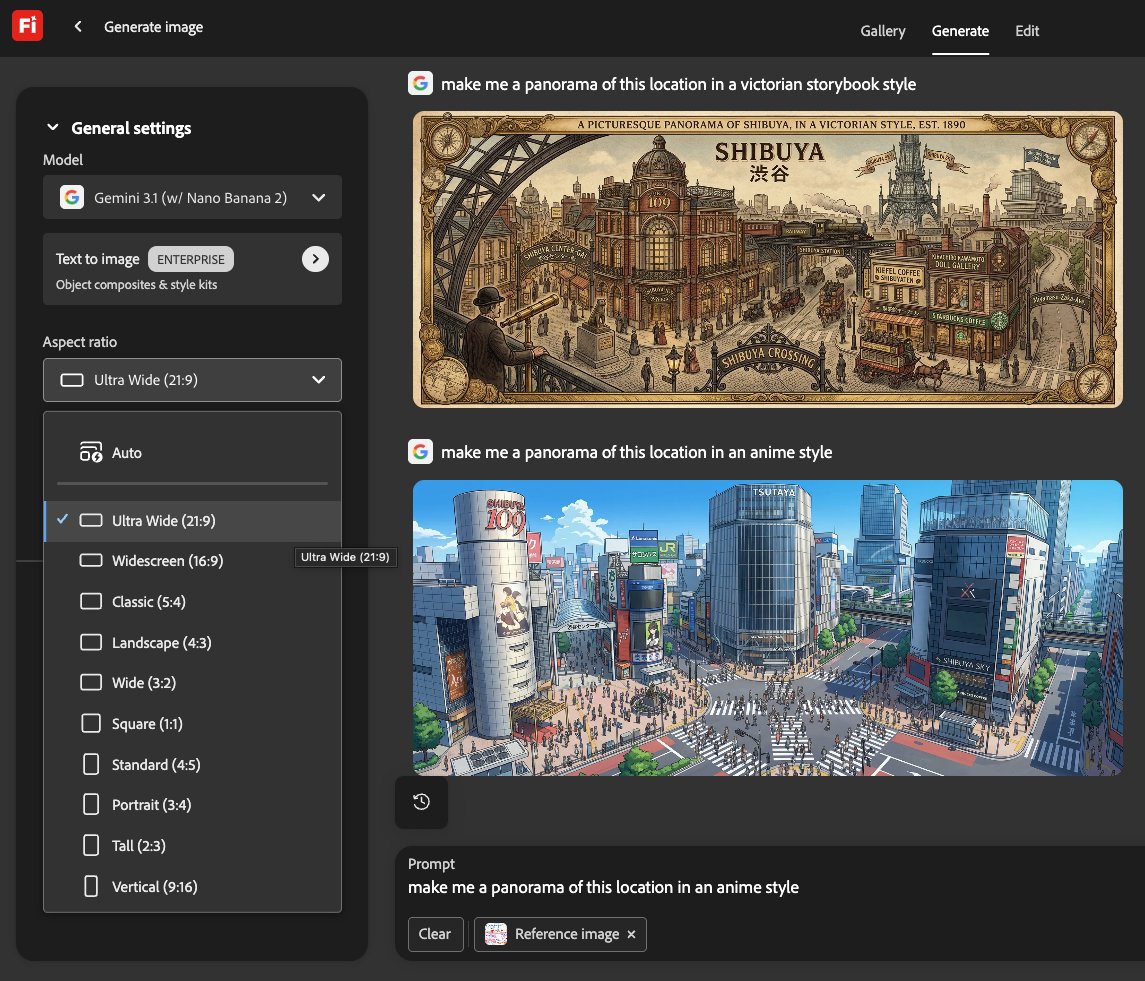Open the Gallery tab
Image resolution: width=1145 pixels, height=981 pixels.
(x=882, y=31)
